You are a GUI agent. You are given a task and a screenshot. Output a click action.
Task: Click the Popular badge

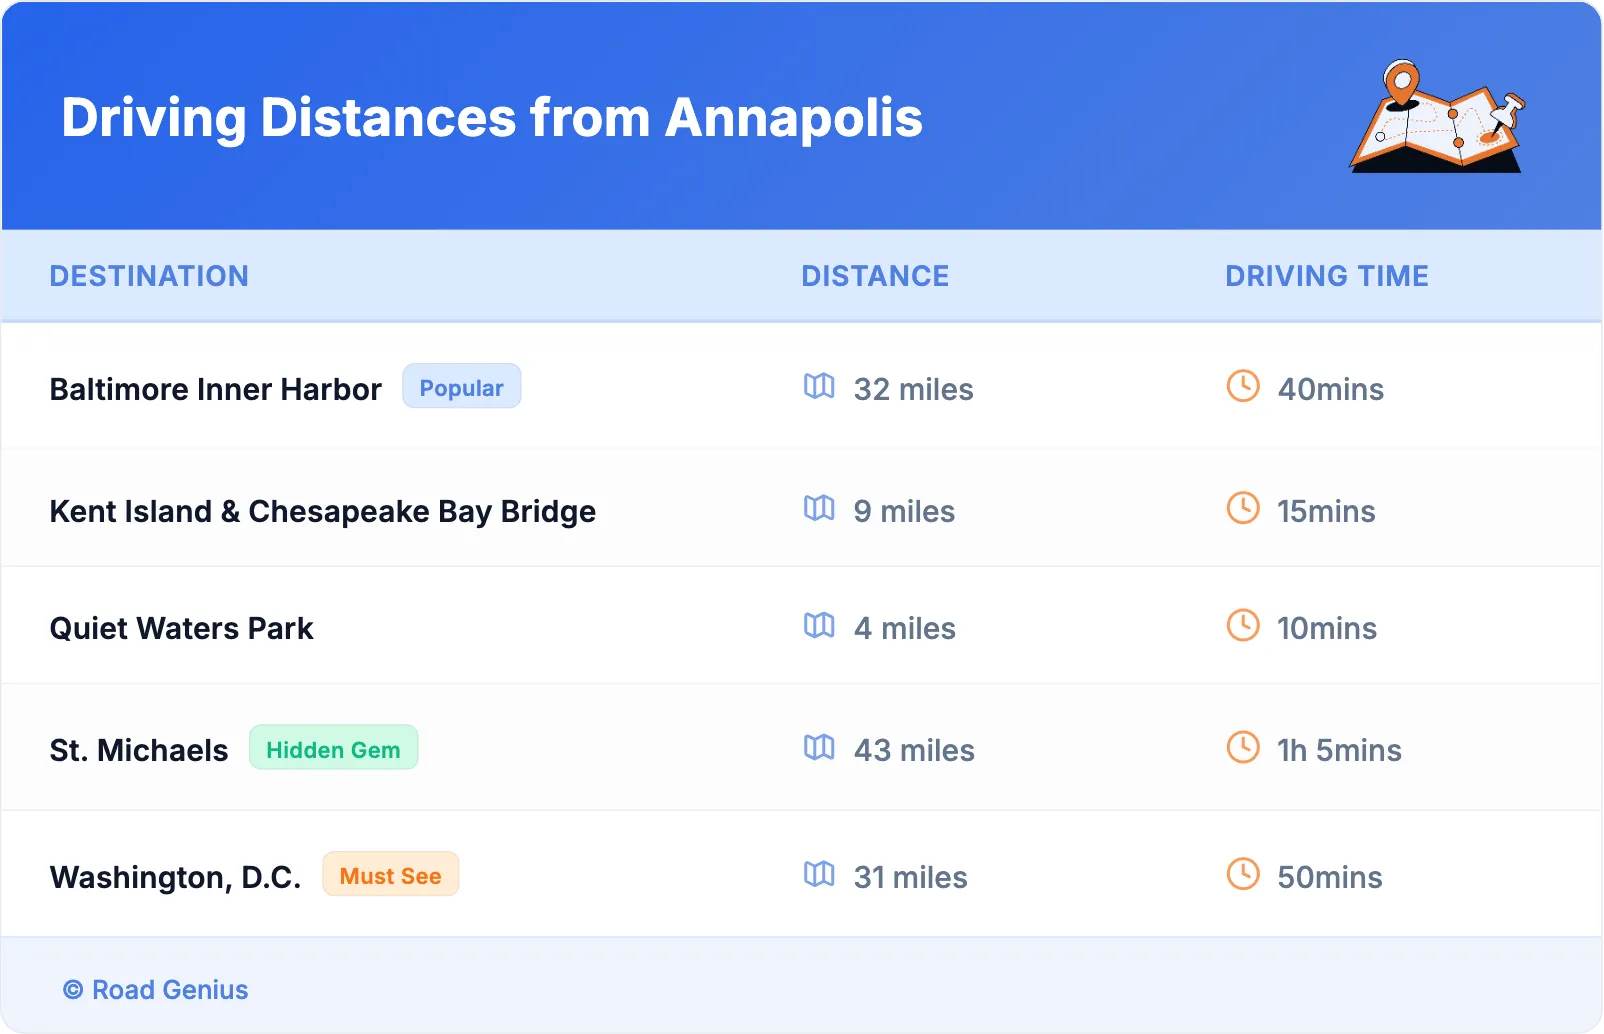(x=461, y=387)
